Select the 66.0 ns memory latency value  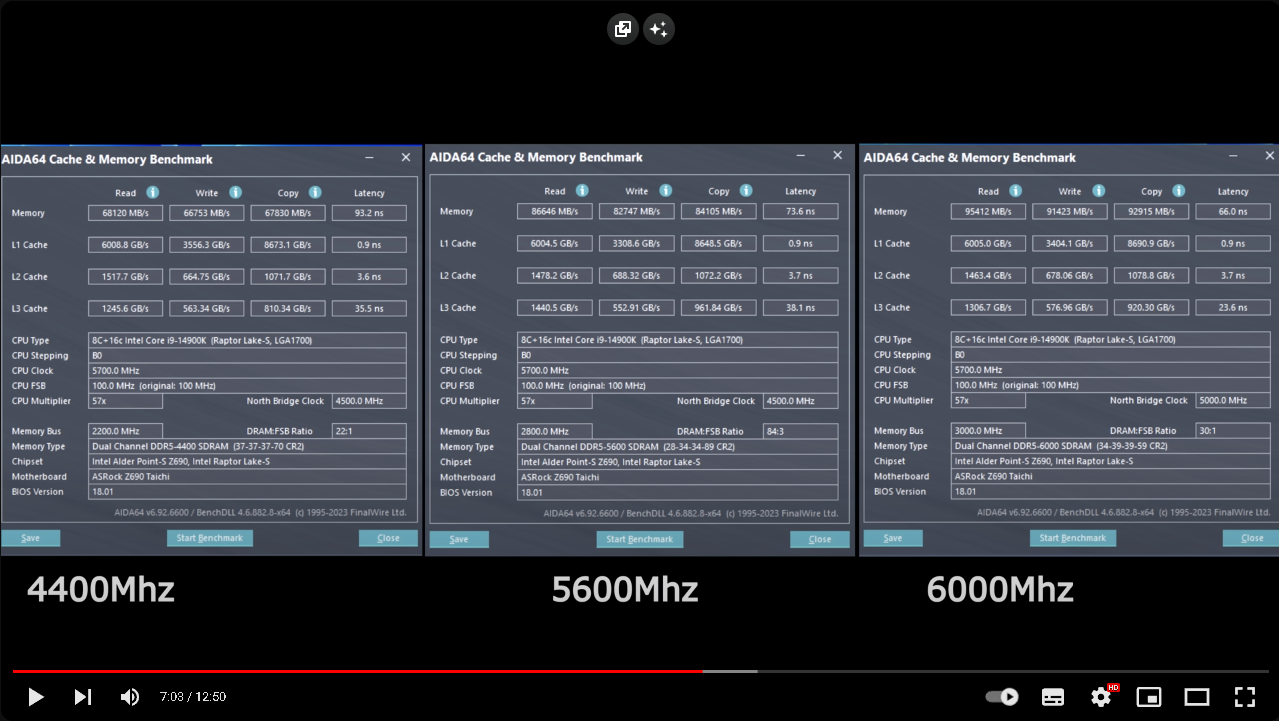1233,211
